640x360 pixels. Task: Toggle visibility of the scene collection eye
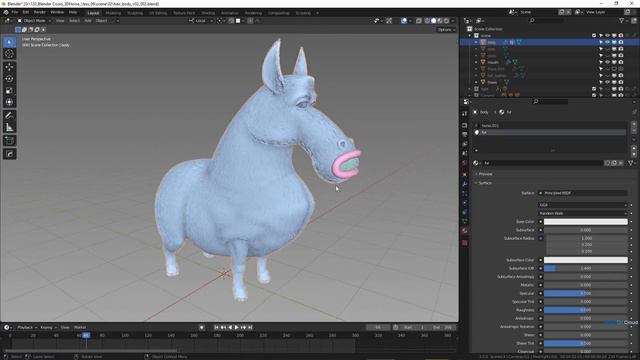(607, 36)
